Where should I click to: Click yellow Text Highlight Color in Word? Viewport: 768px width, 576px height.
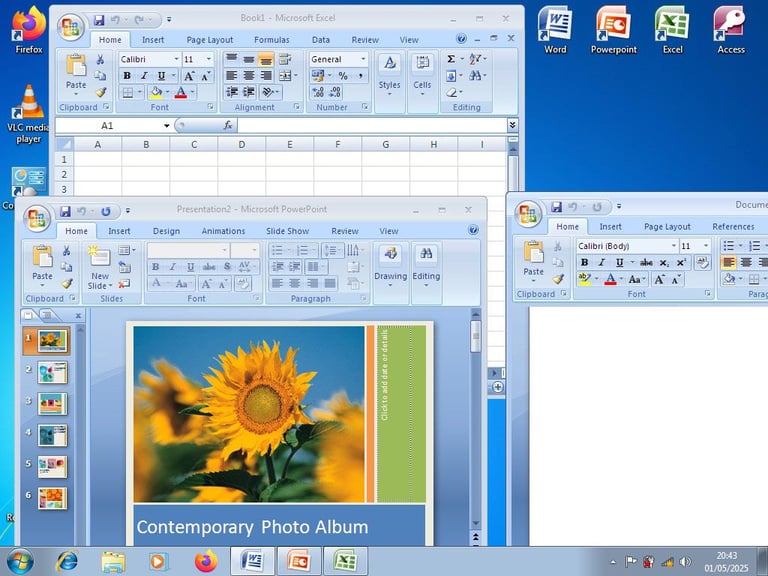tap(584, 279)
